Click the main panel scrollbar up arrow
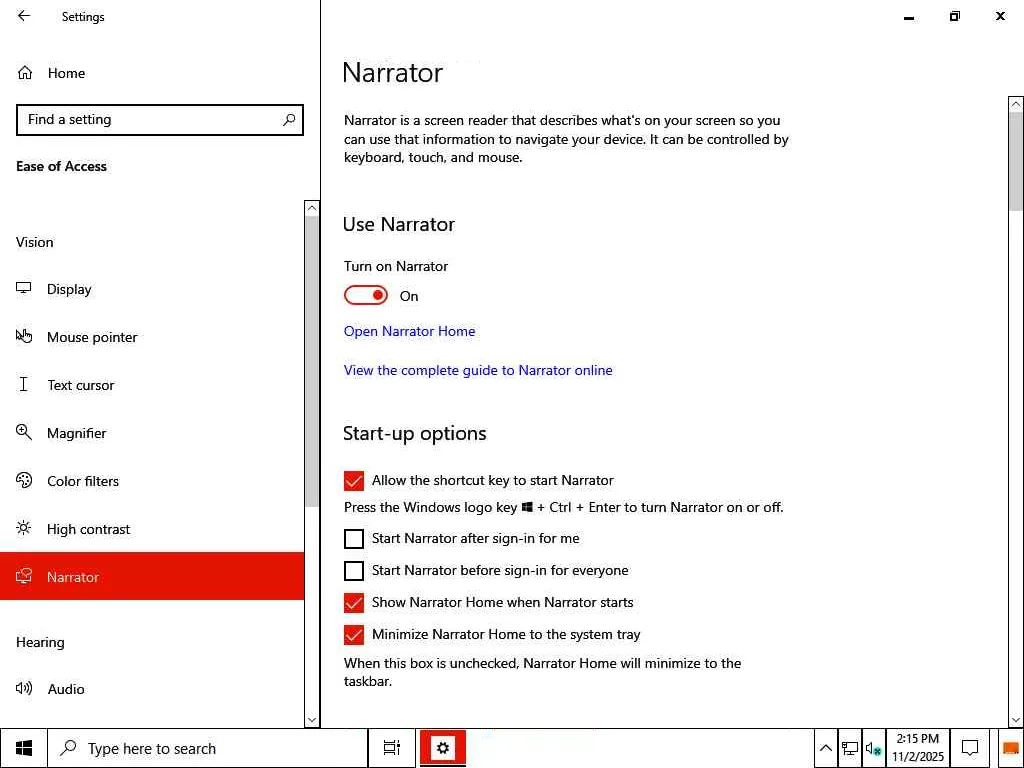1024x768 pixels. [x=1016, y=104]
